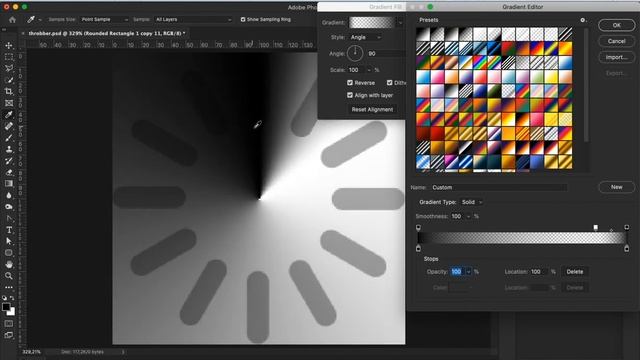Select the Hand tool

point(9,264)
